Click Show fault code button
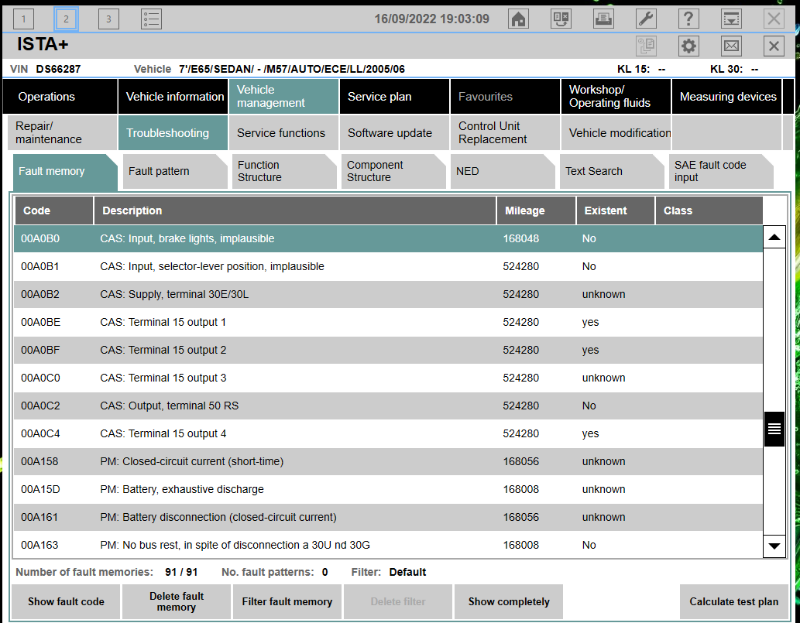800x623 pixels. pos(66,602)
